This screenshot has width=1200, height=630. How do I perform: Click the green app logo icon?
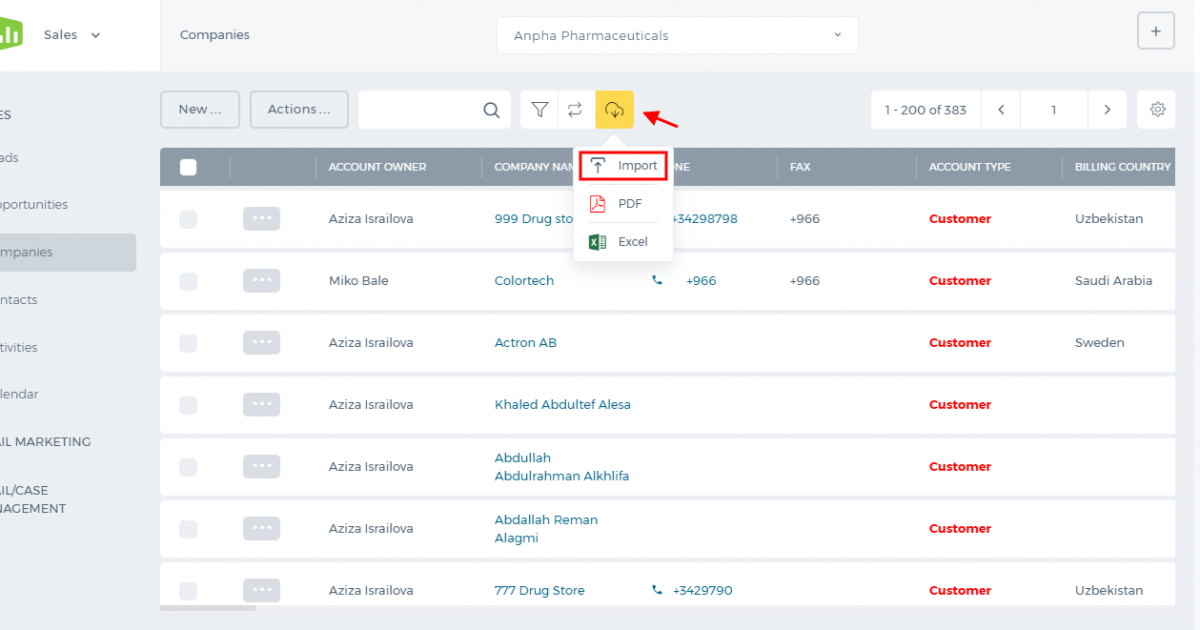(x=9, y=34)
